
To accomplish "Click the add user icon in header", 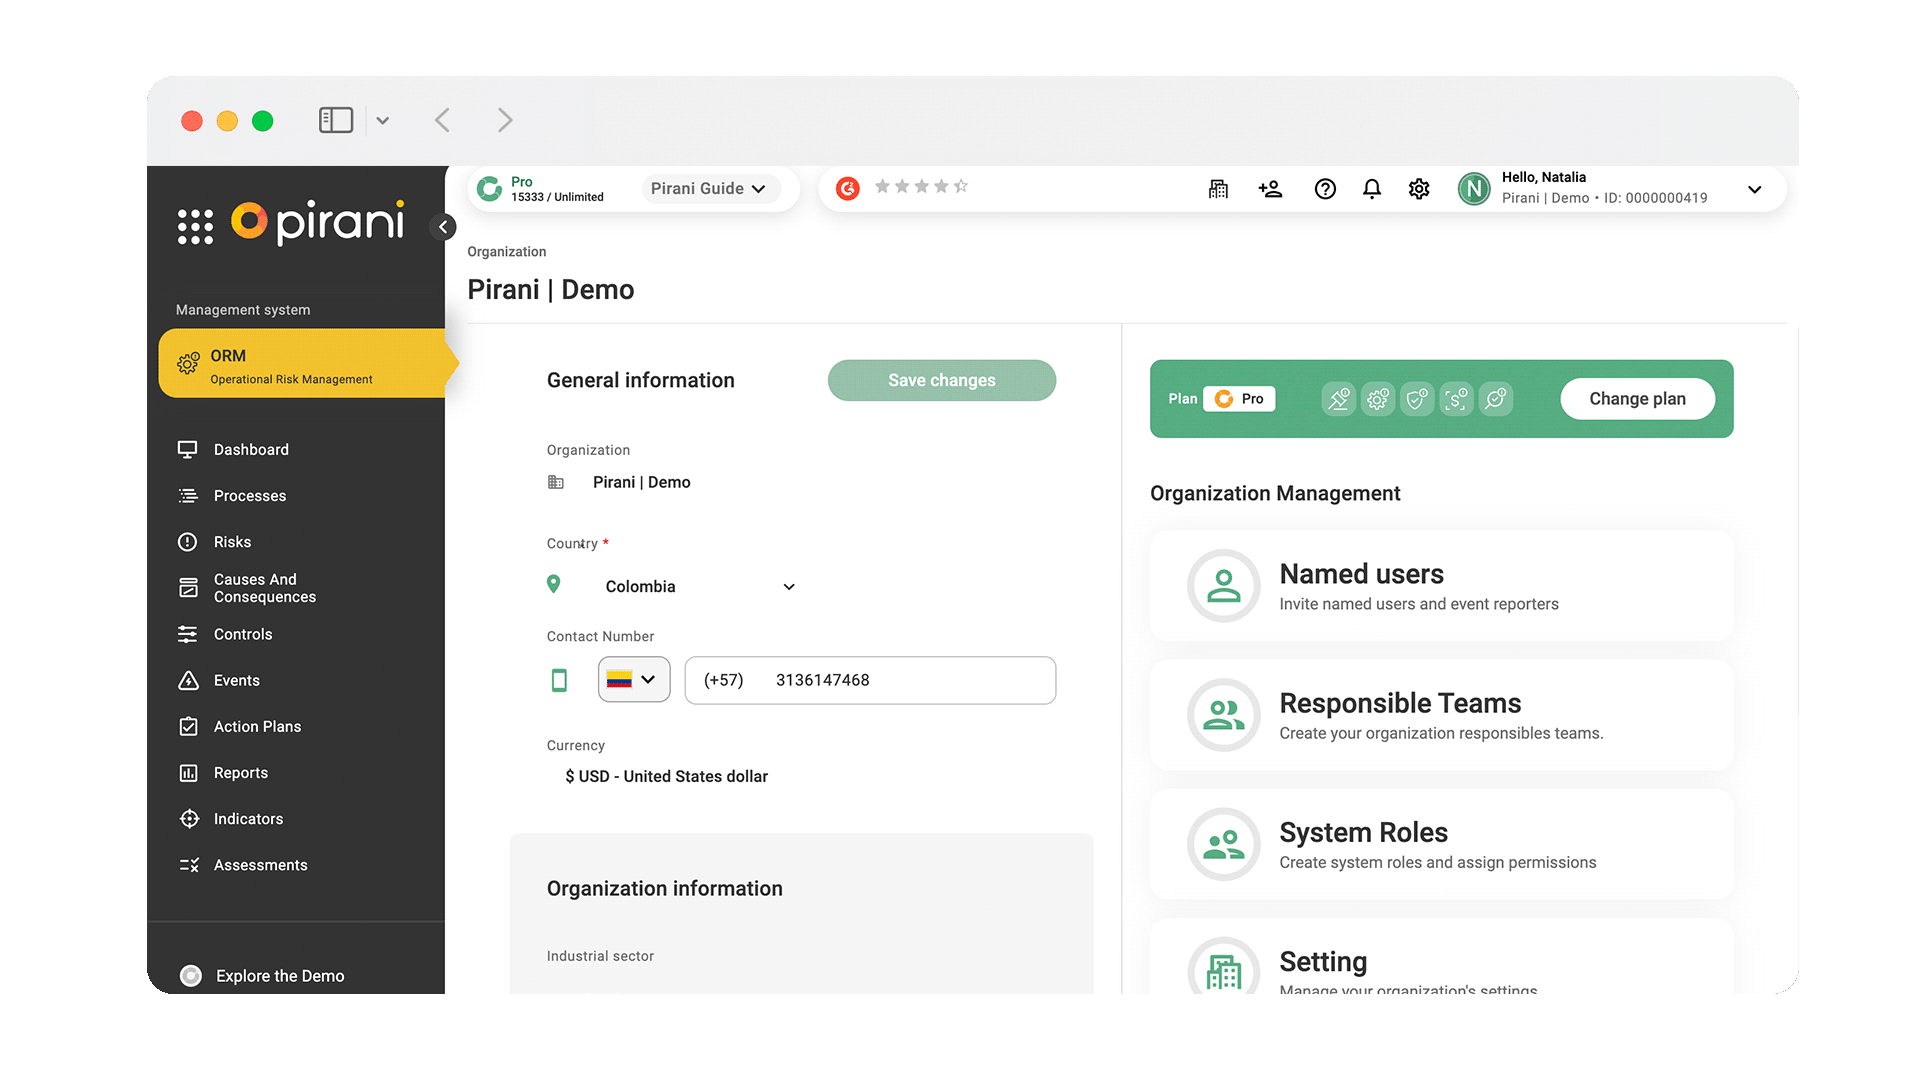I will [x=1270, y=189].
